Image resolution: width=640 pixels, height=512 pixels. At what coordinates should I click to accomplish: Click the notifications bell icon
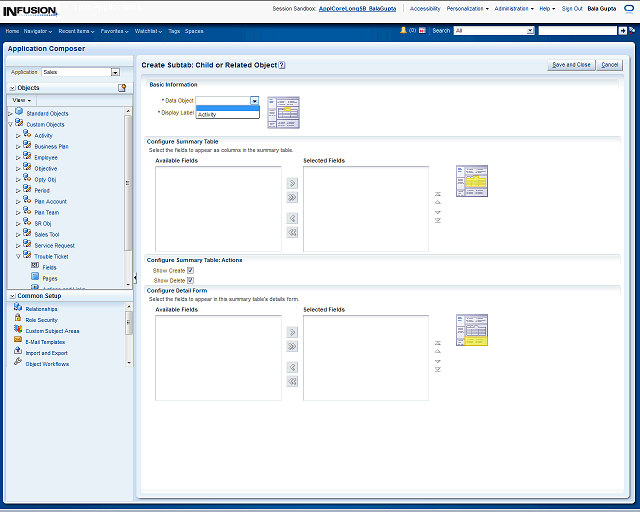pos(403,31)
